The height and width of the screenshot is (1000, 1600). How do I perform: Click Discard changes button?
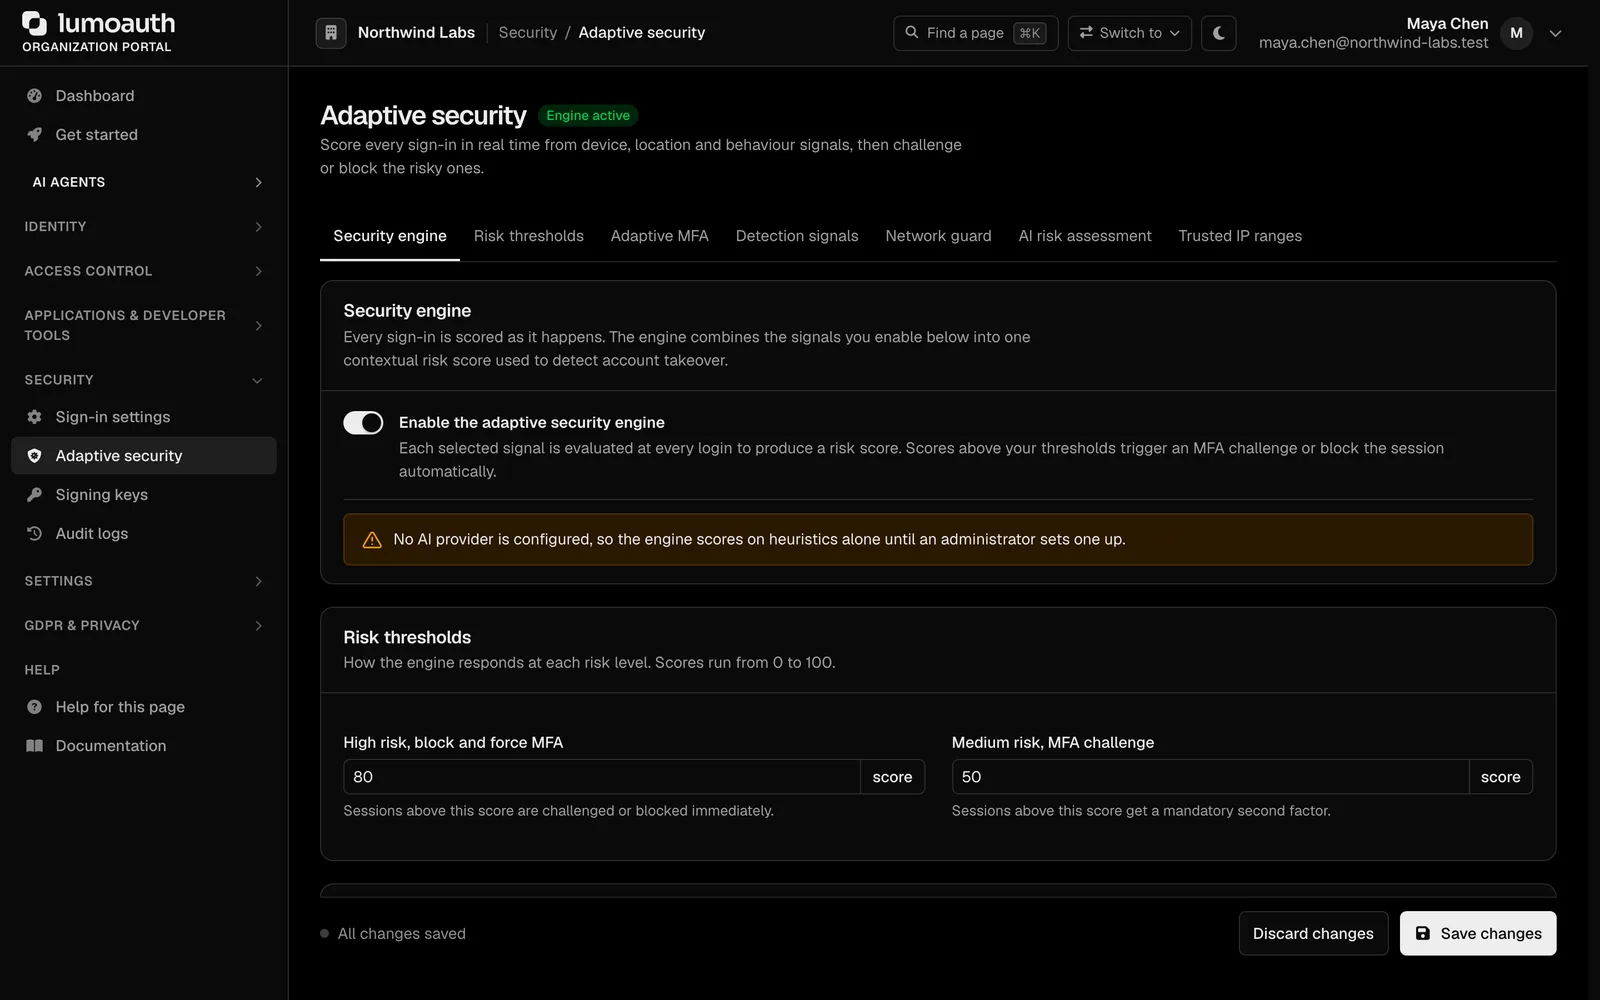[1313, 933]
